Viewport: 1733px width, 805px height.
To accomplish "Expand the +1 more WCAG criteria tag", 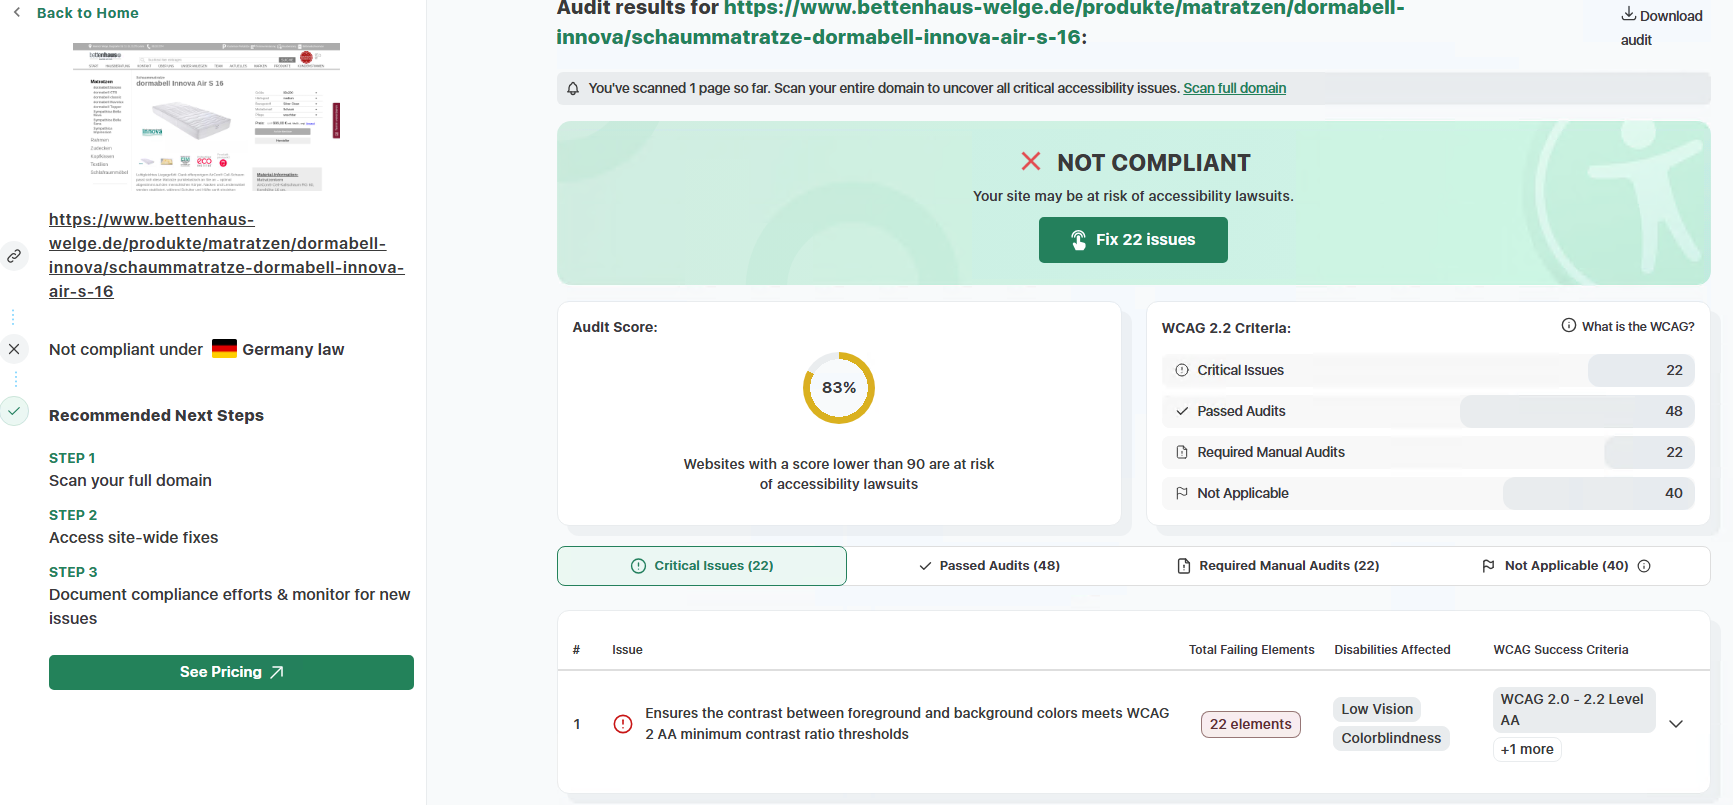I will (1526, 749).
